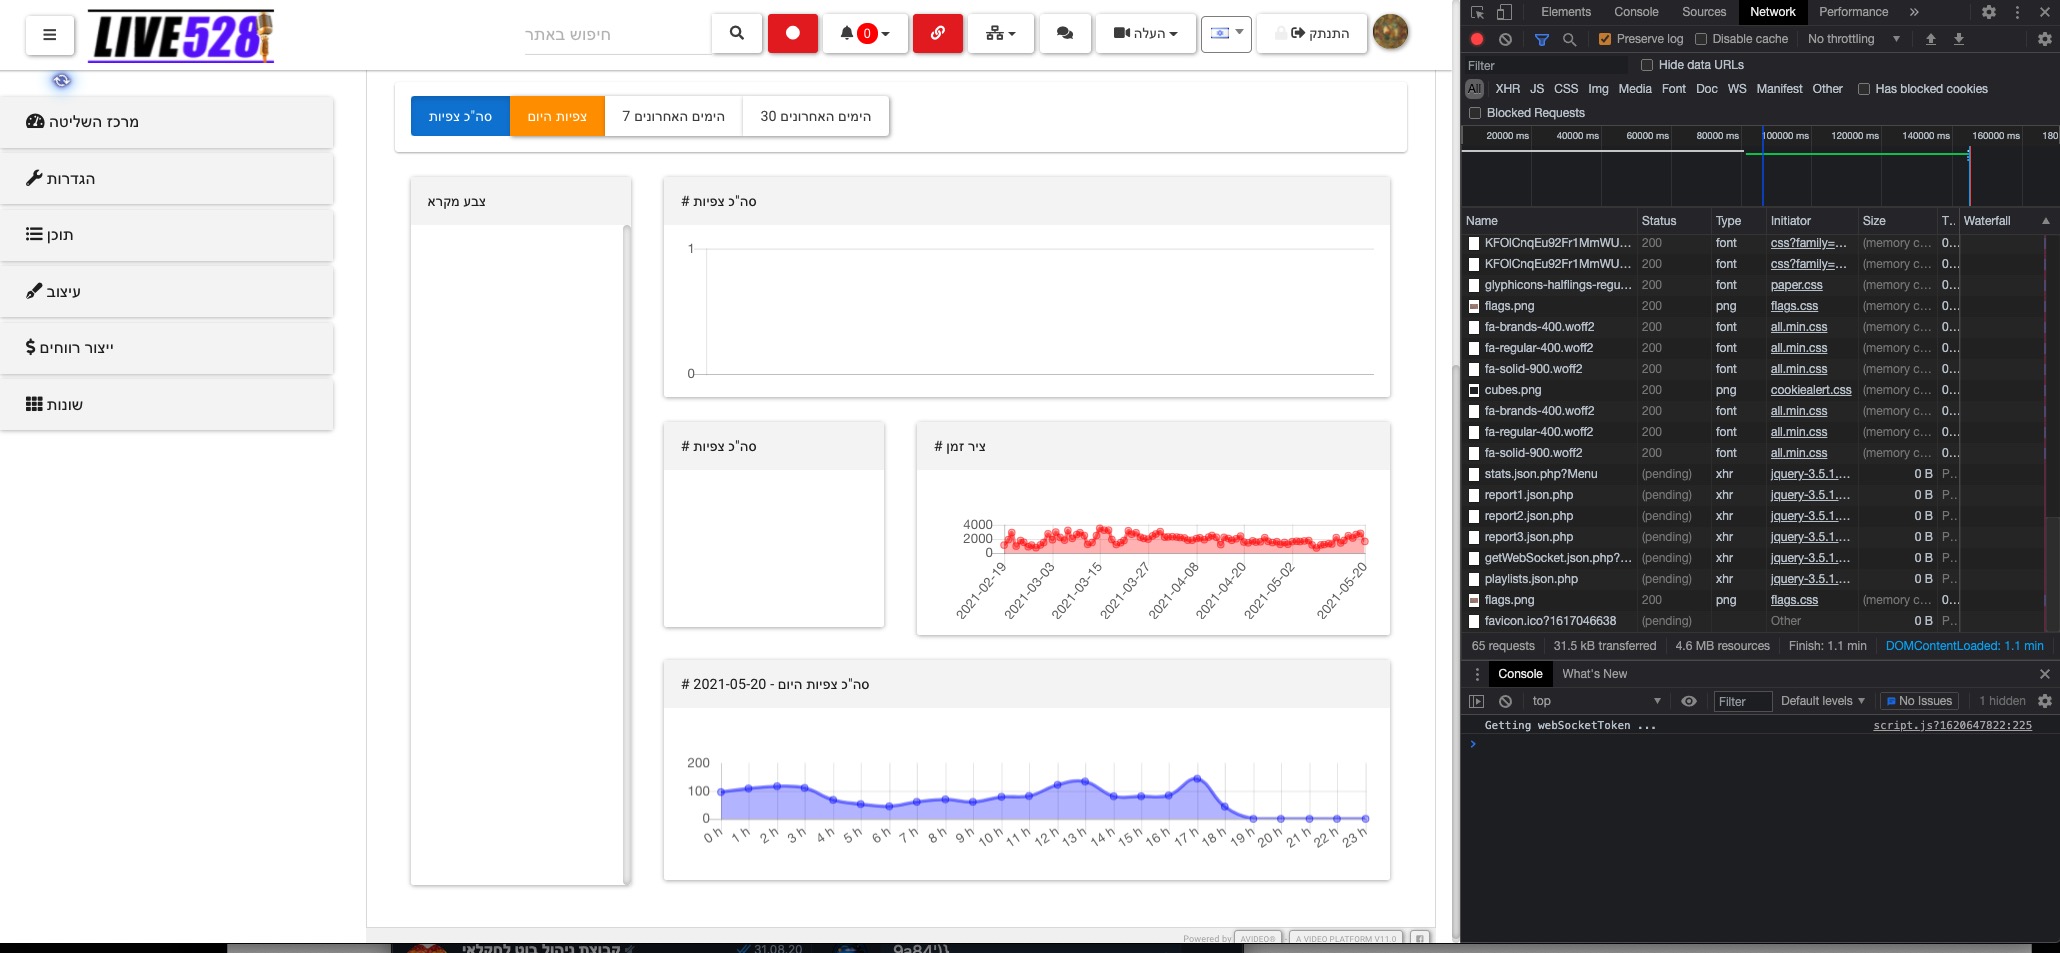The width and height of the screenshot is (2060, 953).
Task: Enable Has blocked cookies checkbox
Action: point(1864,89)
